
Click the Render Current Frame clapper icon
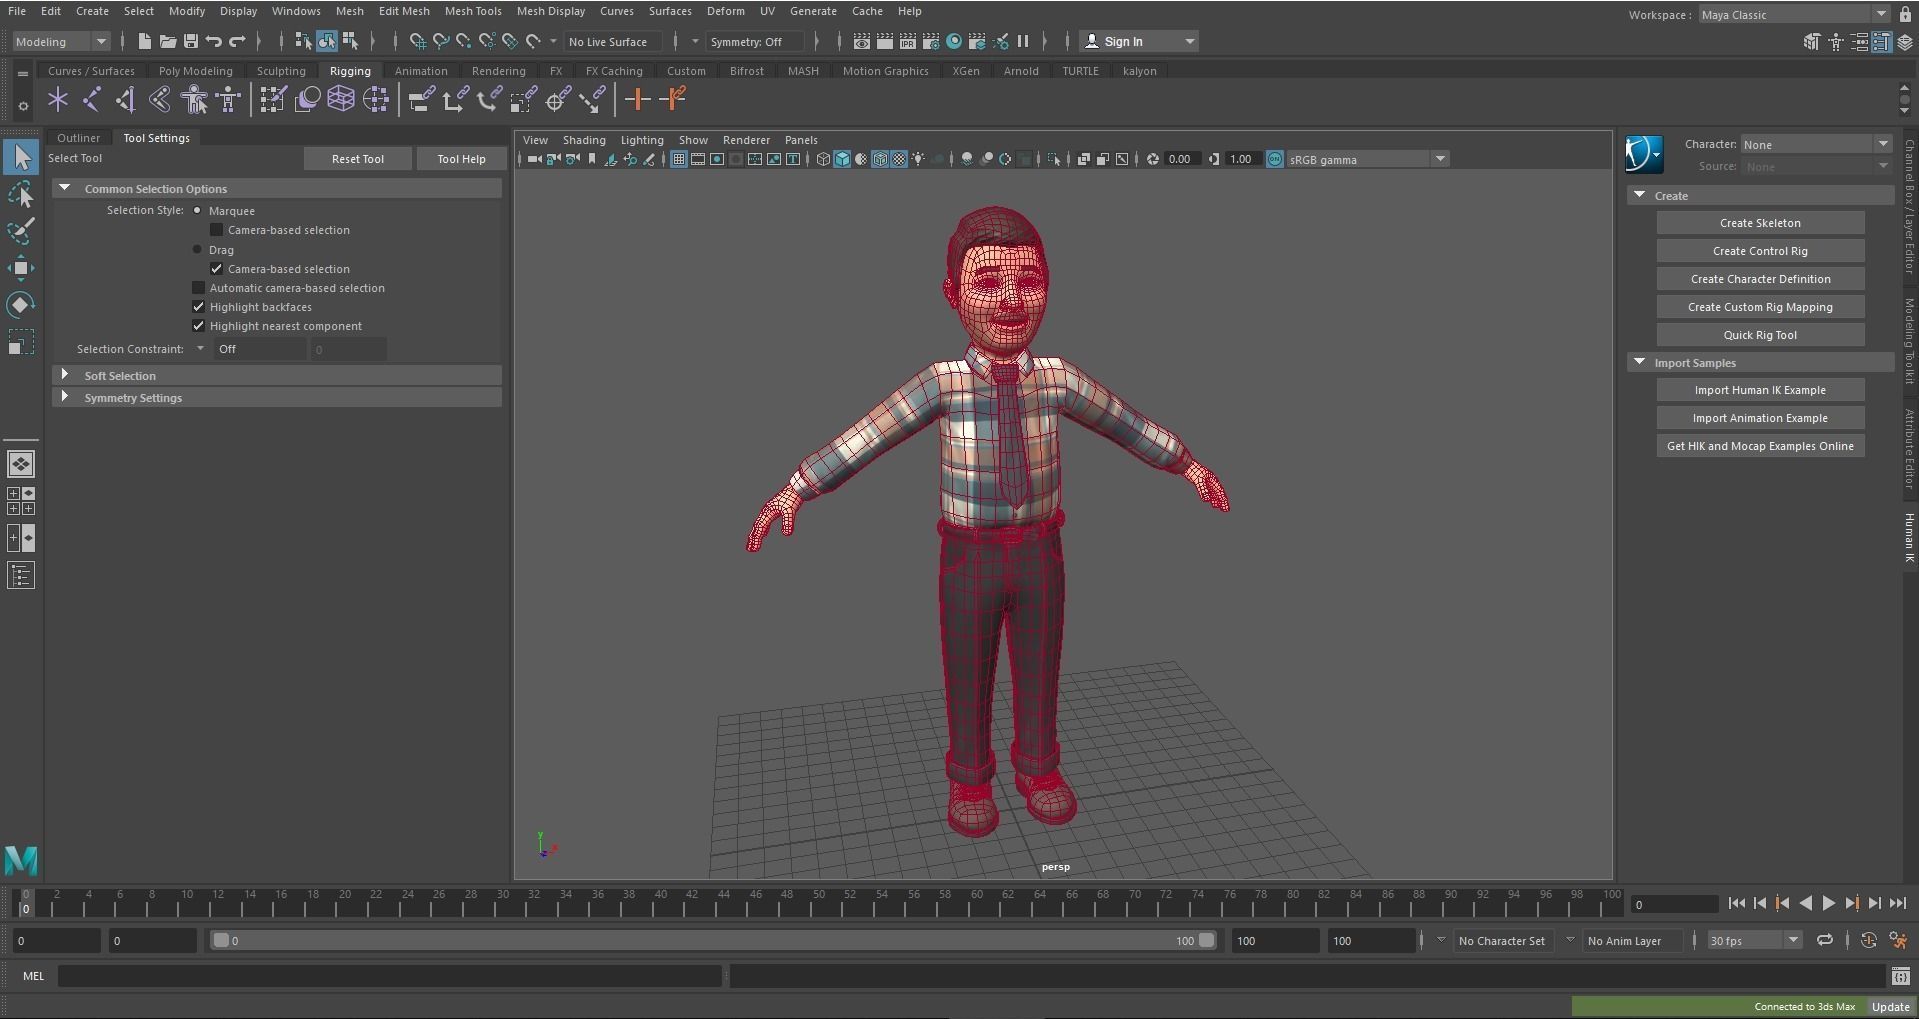[x=884, y=41]
